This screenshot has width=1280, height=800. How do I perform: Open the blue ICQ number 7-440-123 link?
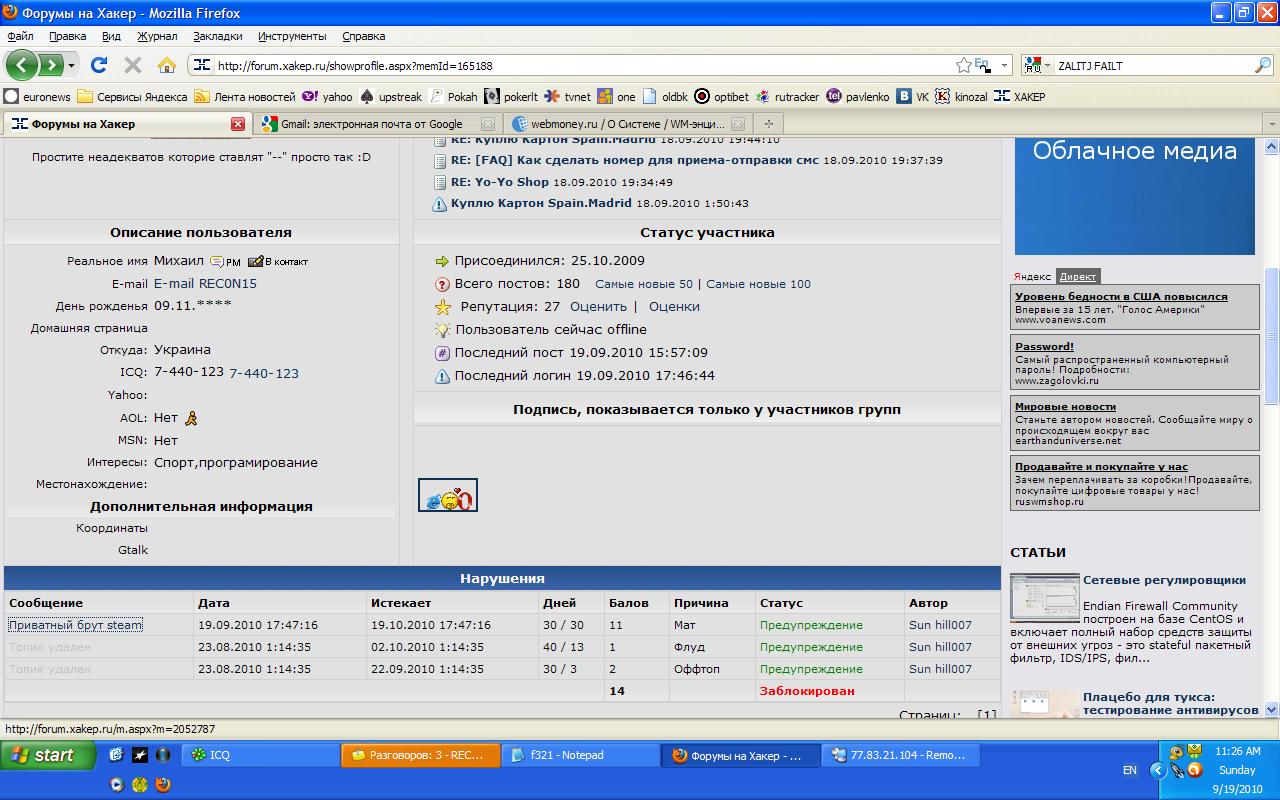pyautogui.click(x=264, y=373)
